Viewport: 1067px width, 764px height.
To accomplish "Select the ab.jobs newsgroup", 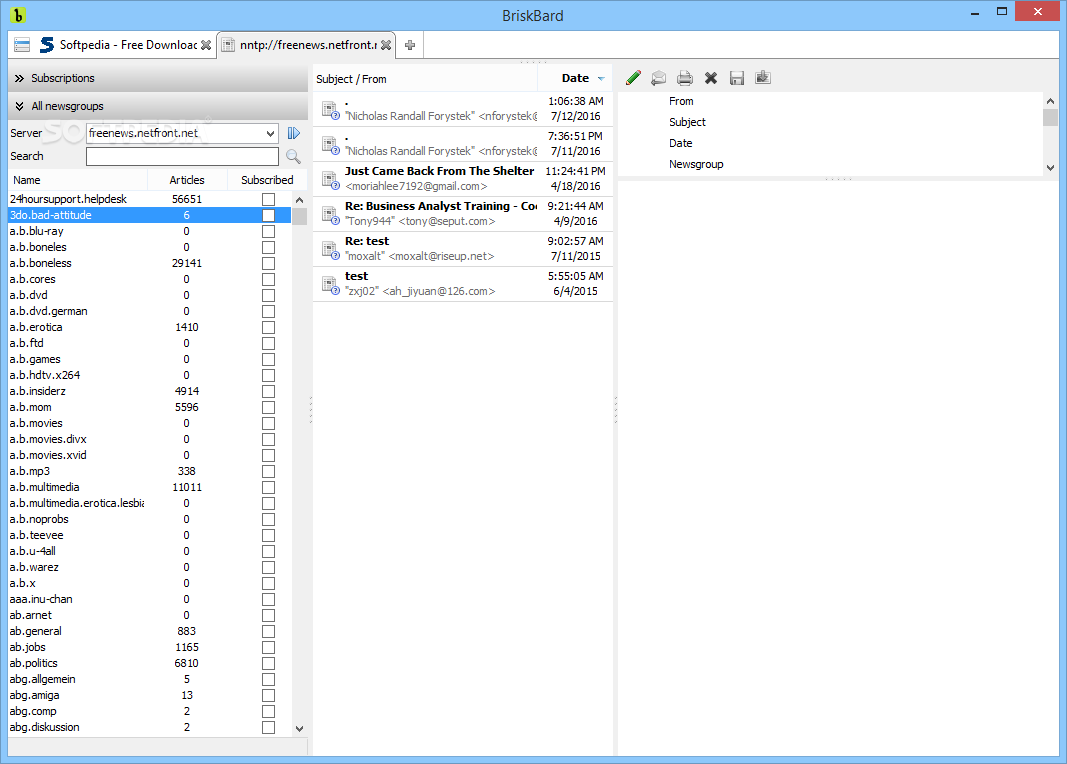I will pos(150,648).
